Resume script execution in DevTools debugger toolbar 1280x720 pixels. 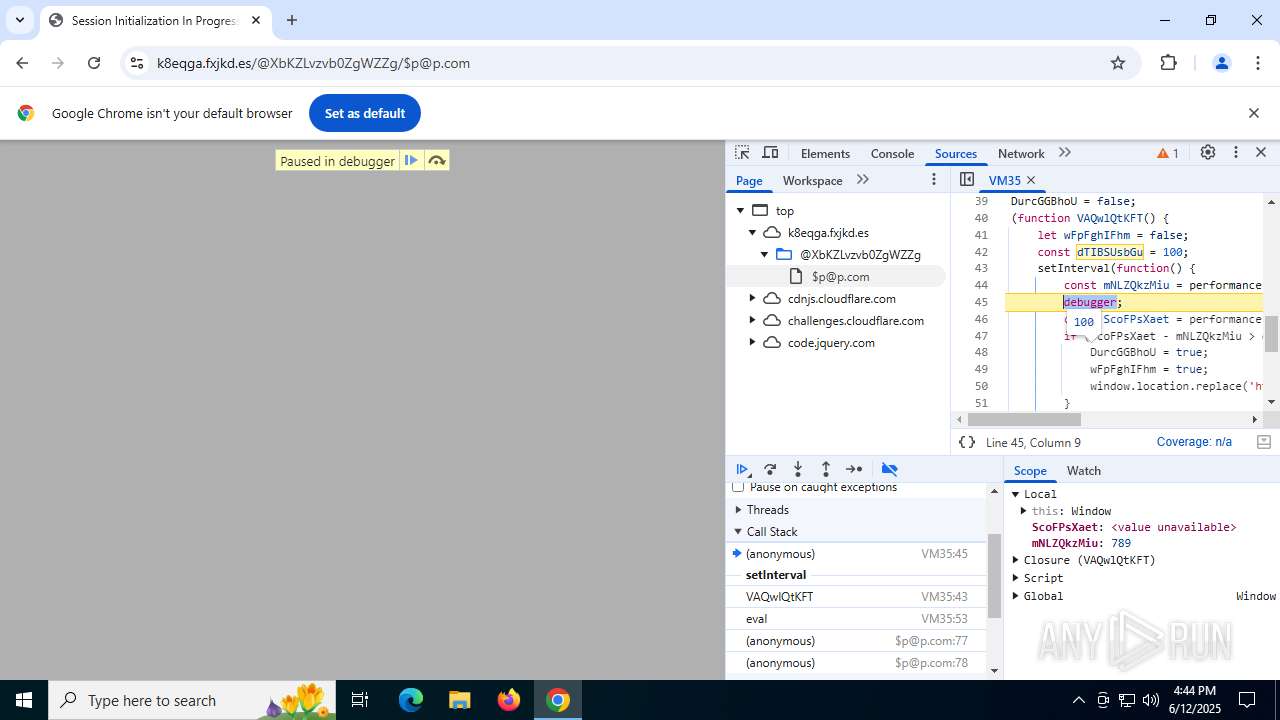(743, 469)
